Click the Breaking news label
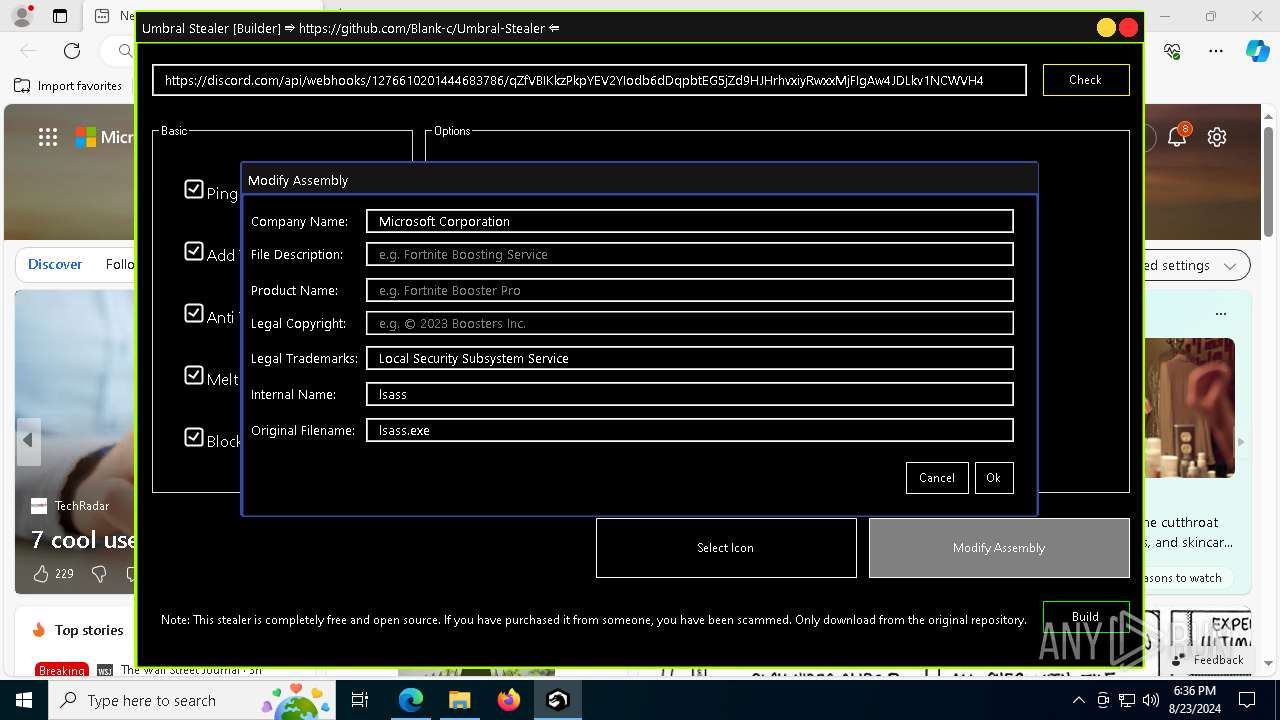 click(x=62, y=671)
